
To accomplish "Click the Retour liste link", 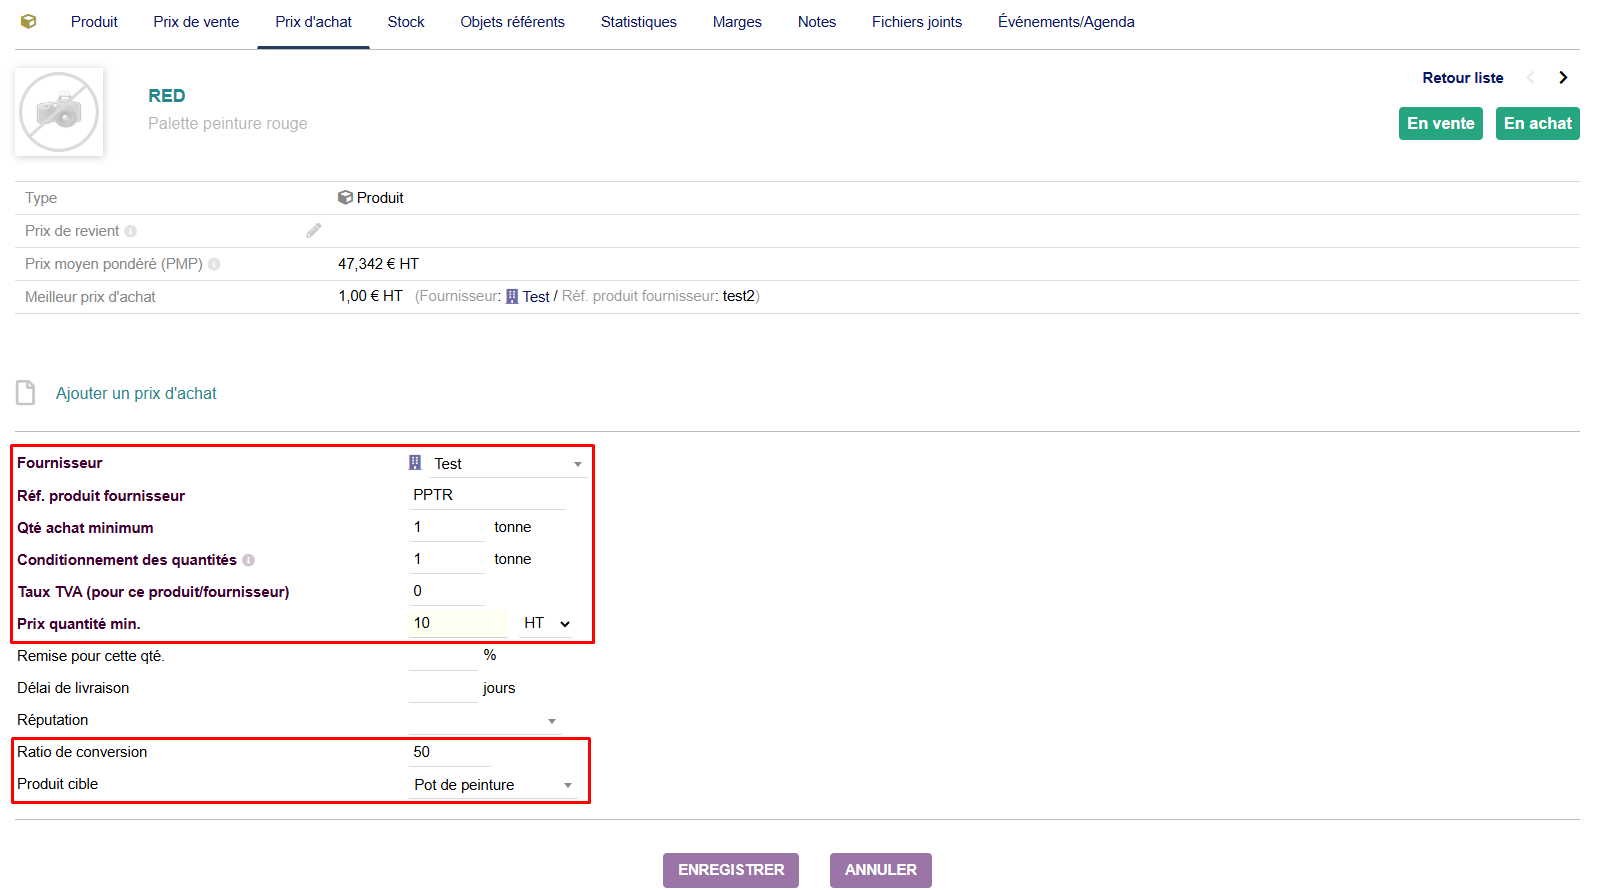I will (1463, 78).
